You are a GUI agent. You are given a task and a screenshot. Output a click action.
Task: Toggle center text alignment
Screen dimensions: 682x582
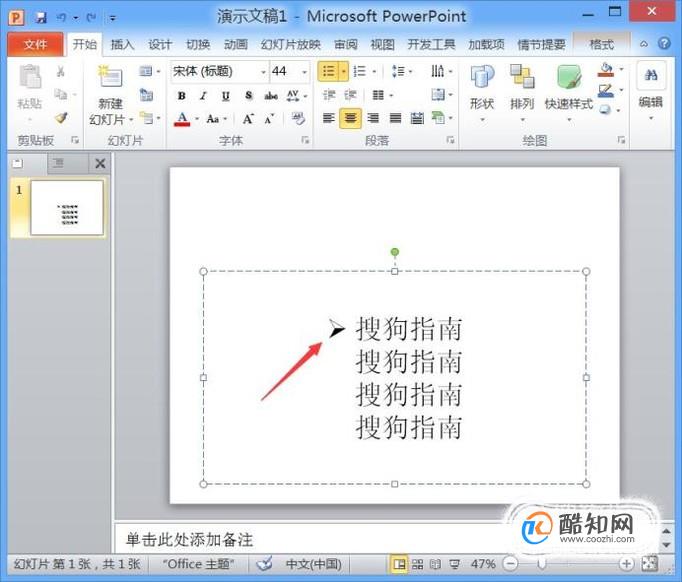coord(351,118)
